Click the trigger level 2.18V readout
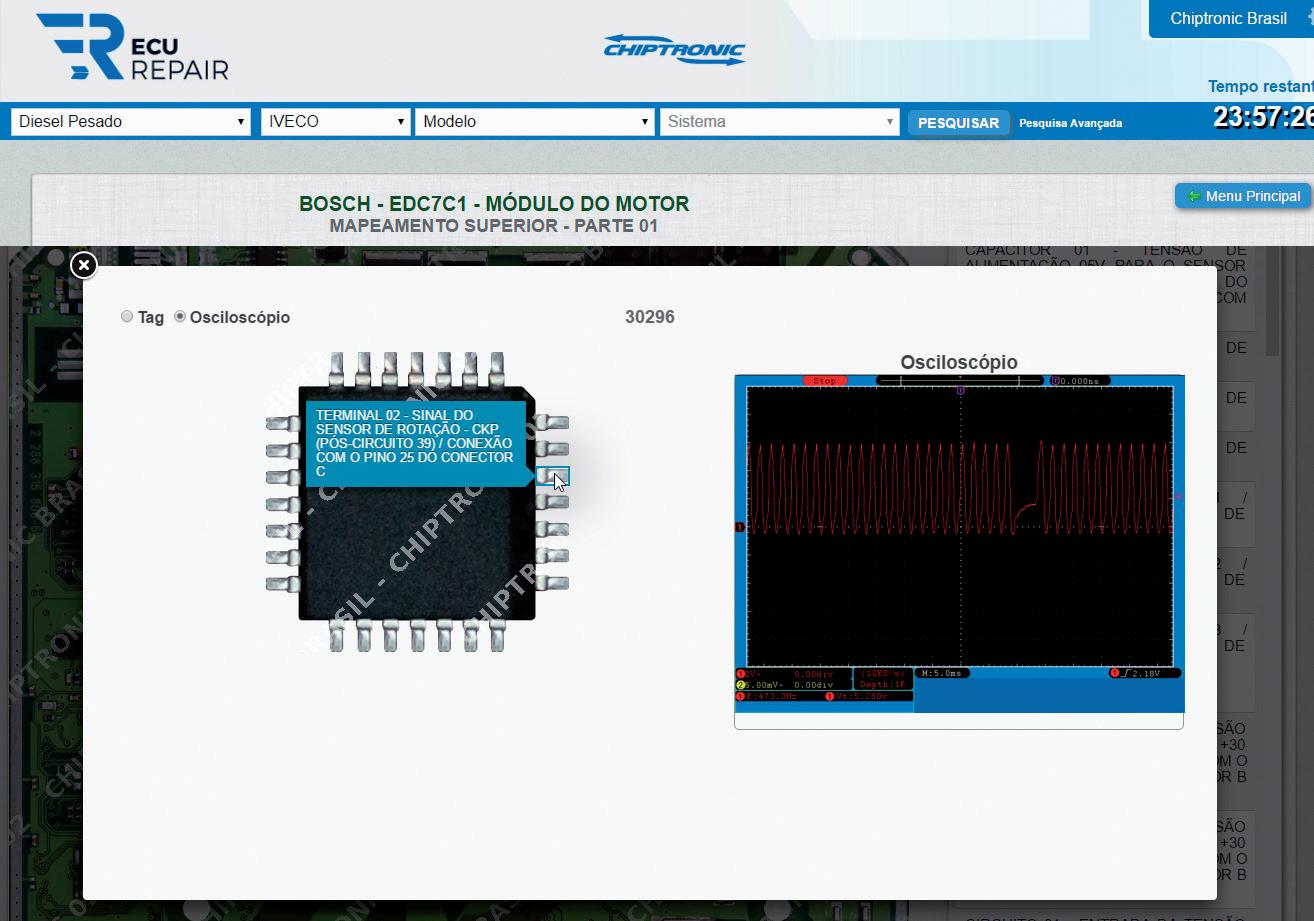The height and width of the screenshot is (921, 1314). pos(1144,673)
